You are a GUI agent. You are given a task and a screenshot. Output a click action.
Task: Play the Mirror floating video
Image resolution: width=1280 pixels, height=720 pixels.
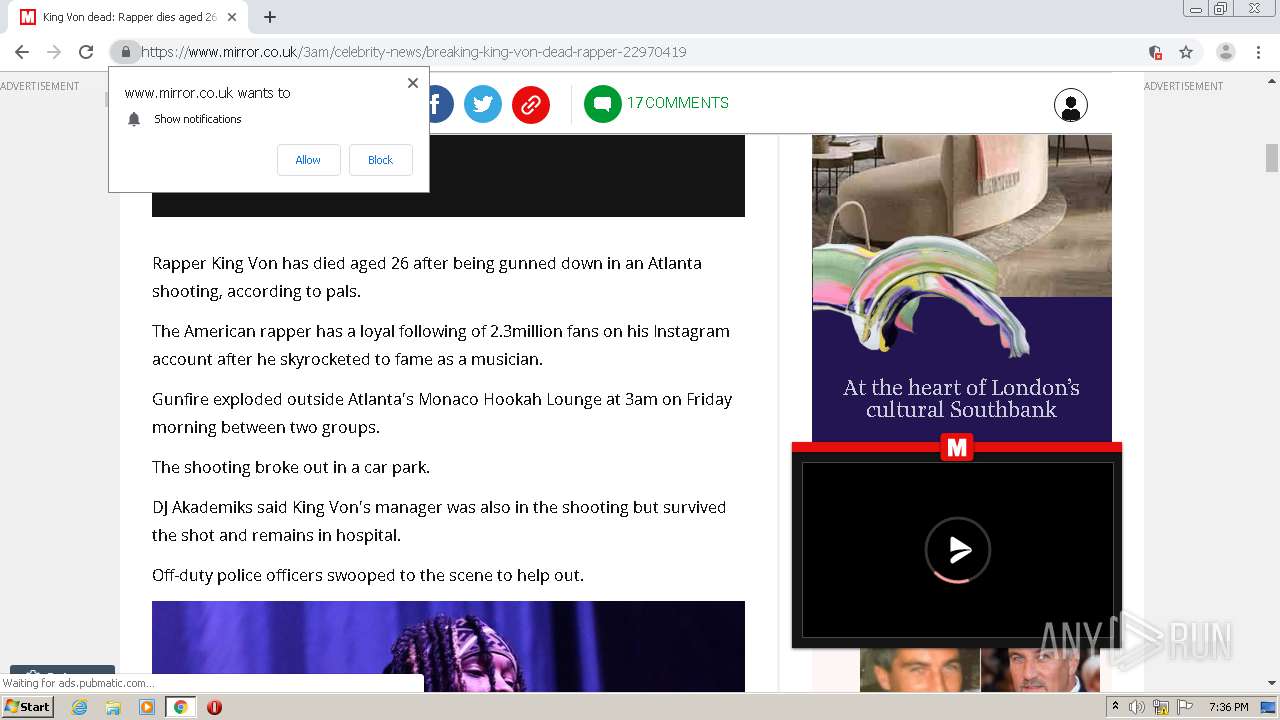(957, 550)
